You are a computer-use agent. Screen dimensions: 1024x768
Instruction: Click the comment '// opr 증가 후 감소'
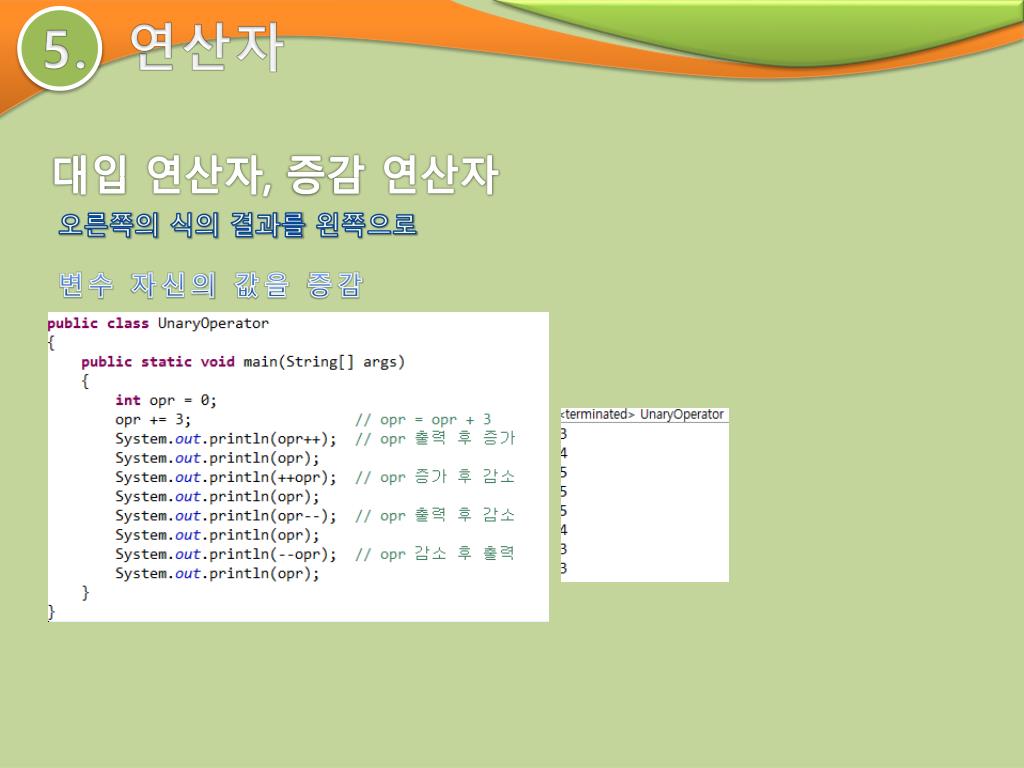(x=435, y=477)
